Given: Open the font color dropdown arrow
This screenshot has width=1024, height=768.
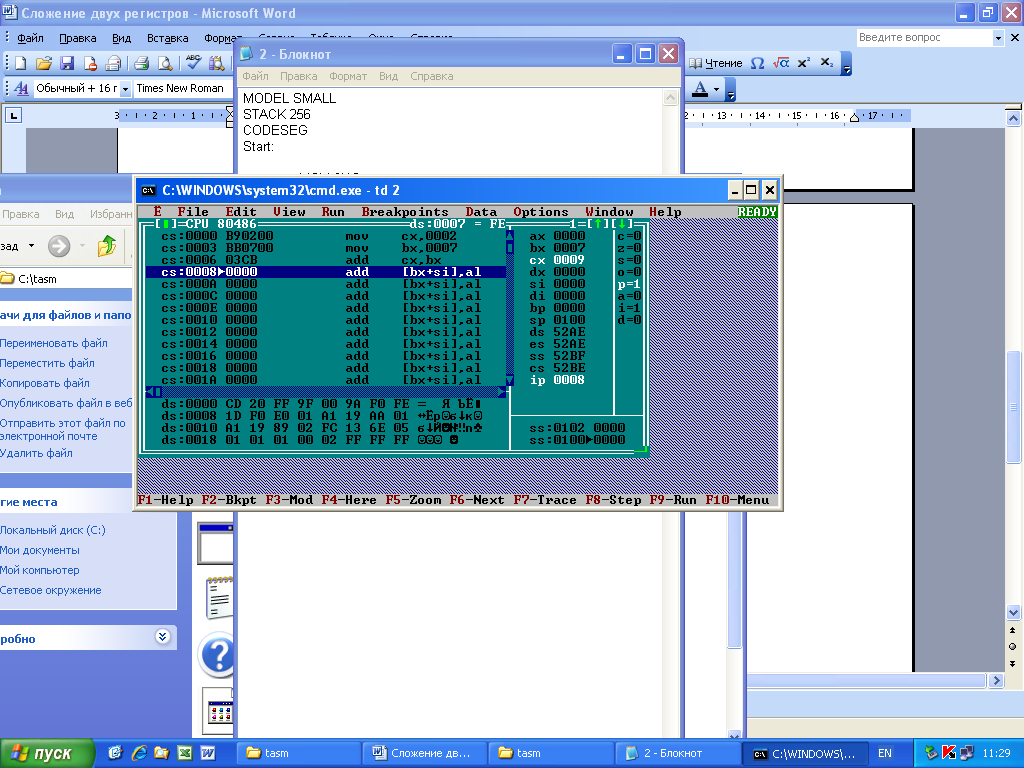Looking at the screenshot, I should coord(717,89).
